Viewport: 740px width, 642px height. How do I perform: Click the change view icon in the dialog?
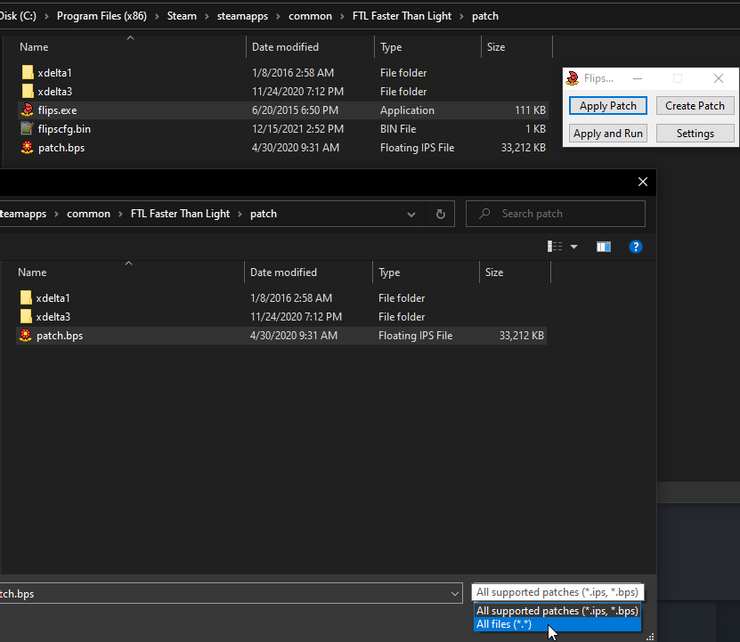click(555, 247)
